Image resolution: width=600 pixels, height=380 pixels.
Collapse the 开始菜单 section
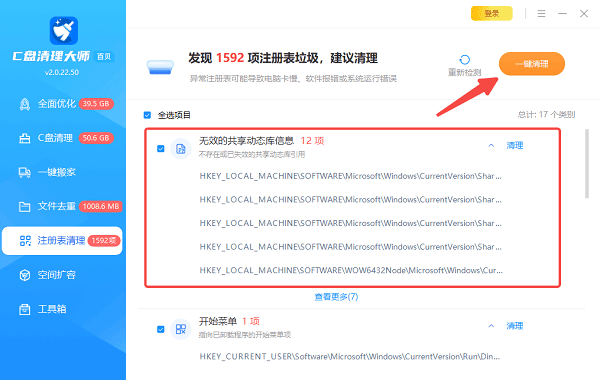(x=491, y=326)
